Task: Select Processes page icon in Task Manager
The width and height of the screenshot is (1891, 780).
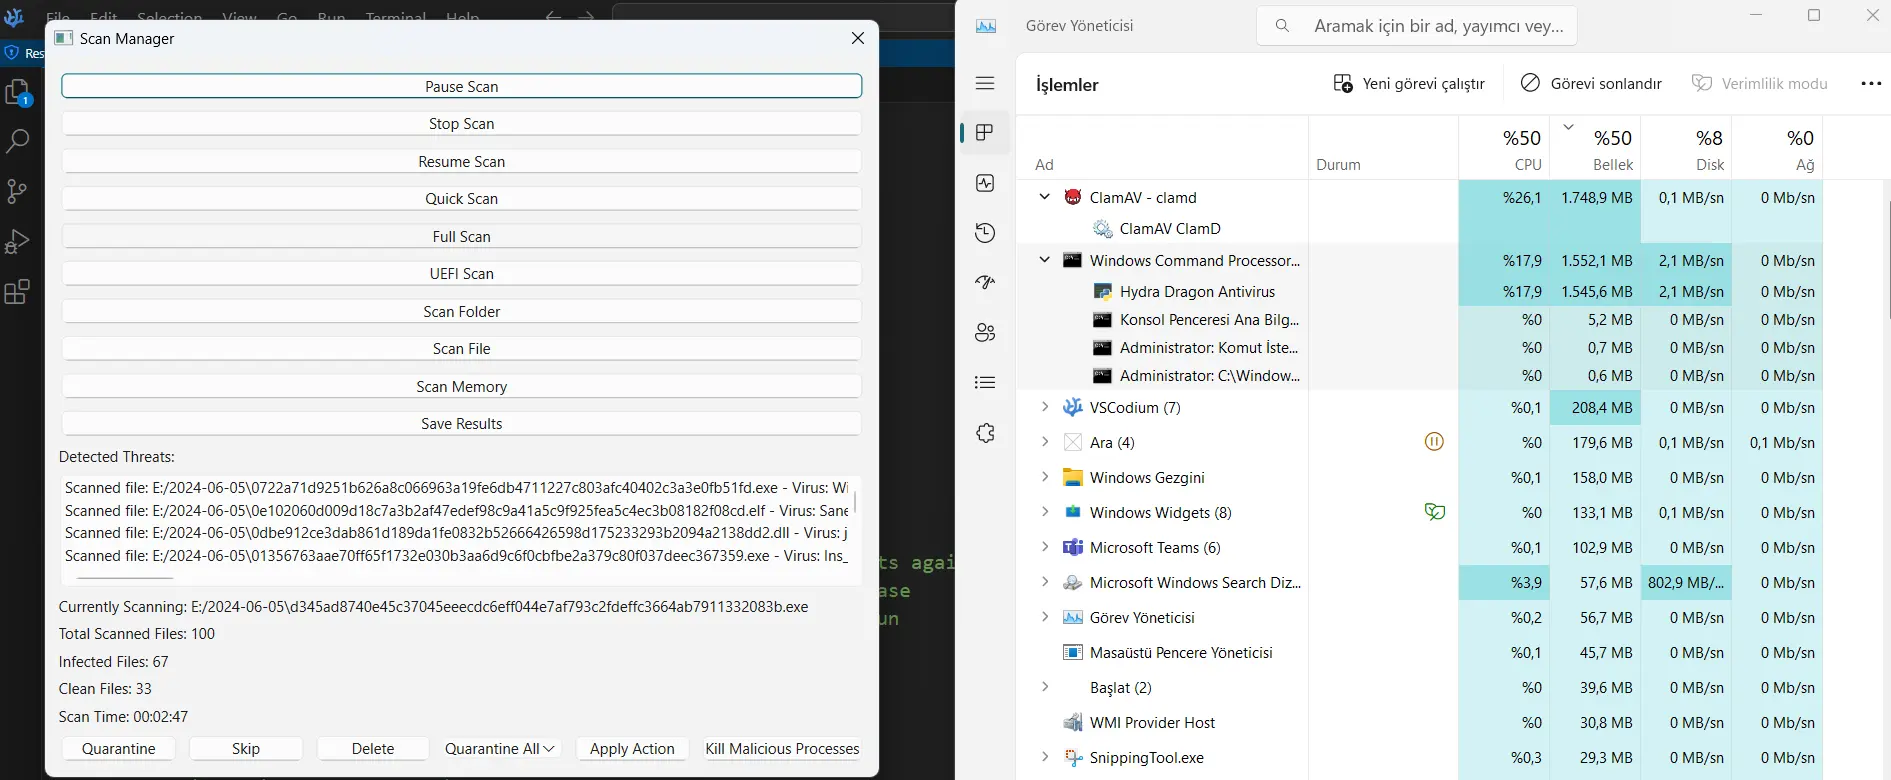Action: [x=985, y=133]
